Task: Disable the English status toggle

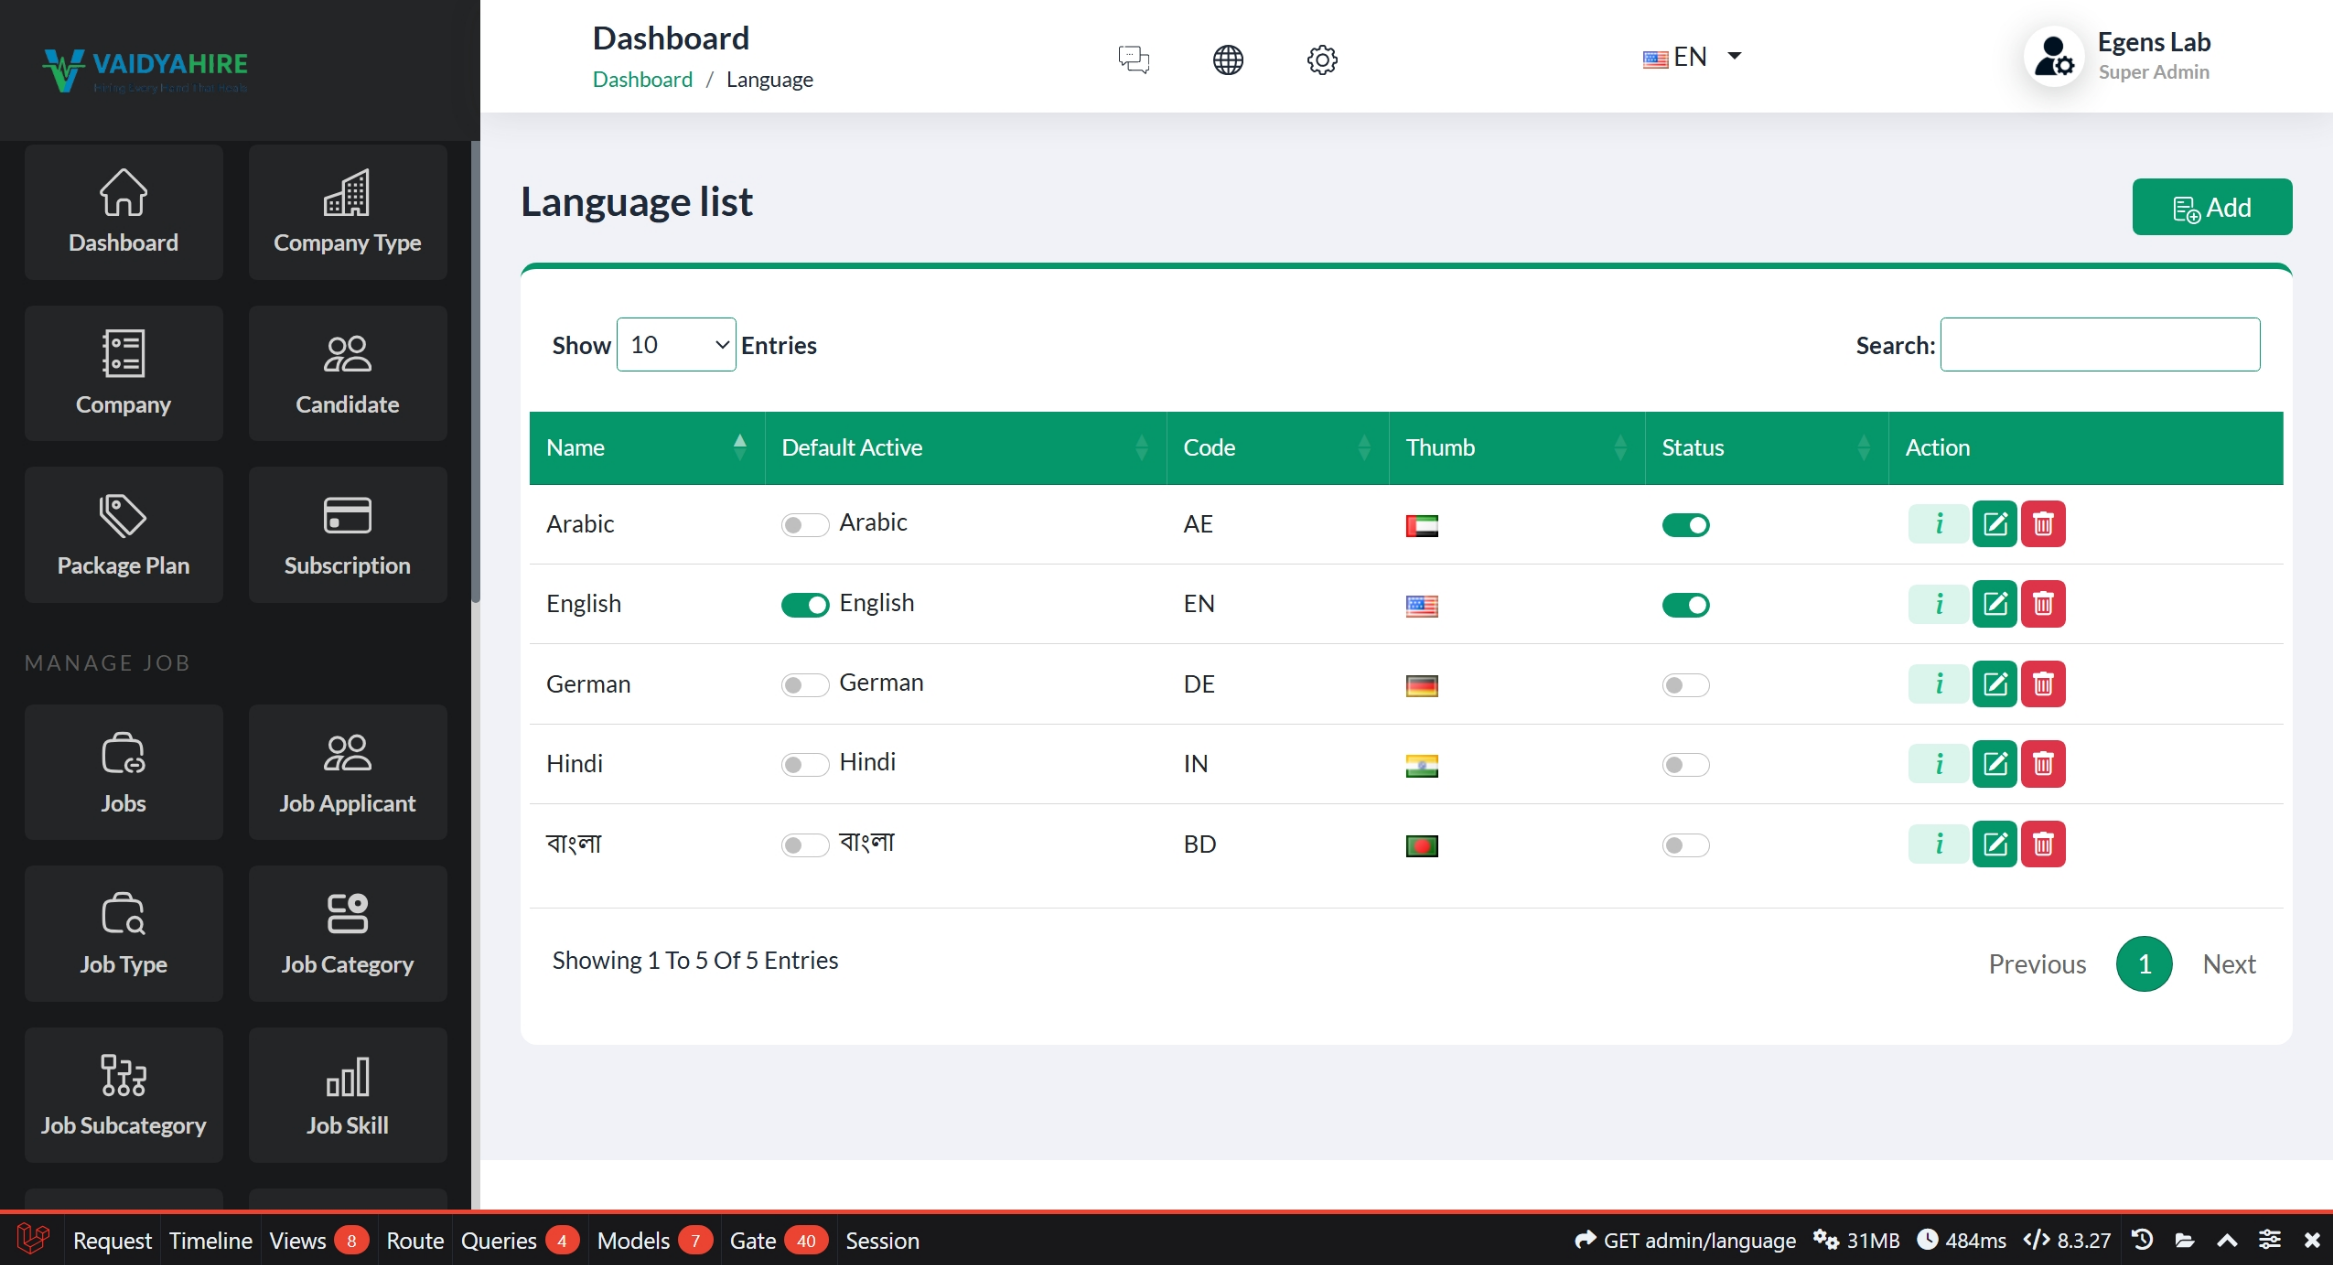Action: pos(1685,605)
